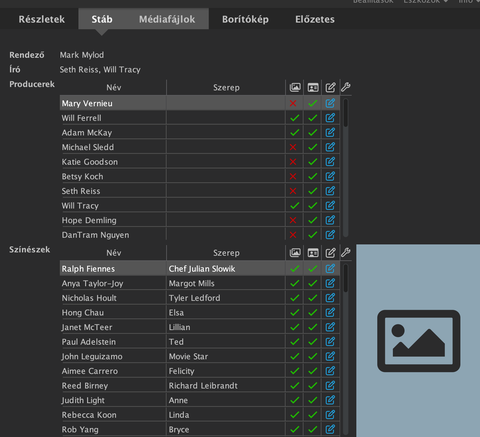Image resolution: width=480 pixels, height=437 pixels.
Task: Edit John Leguizamo's actor entry
Action: (330, 356)
